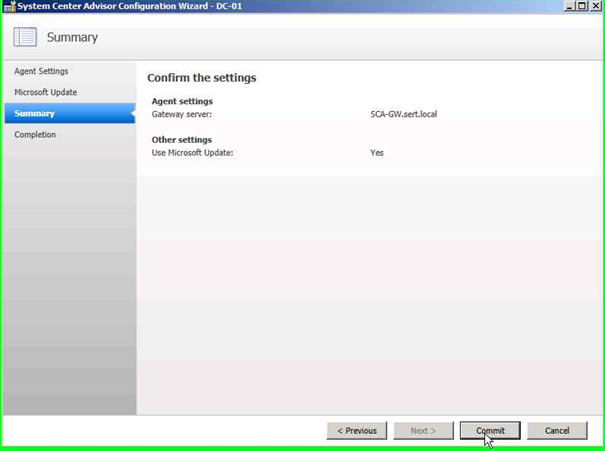The width and height of the screenshot is (605, 451).
Task: Select the Summary step in sidebar
Action: (34, 114)
